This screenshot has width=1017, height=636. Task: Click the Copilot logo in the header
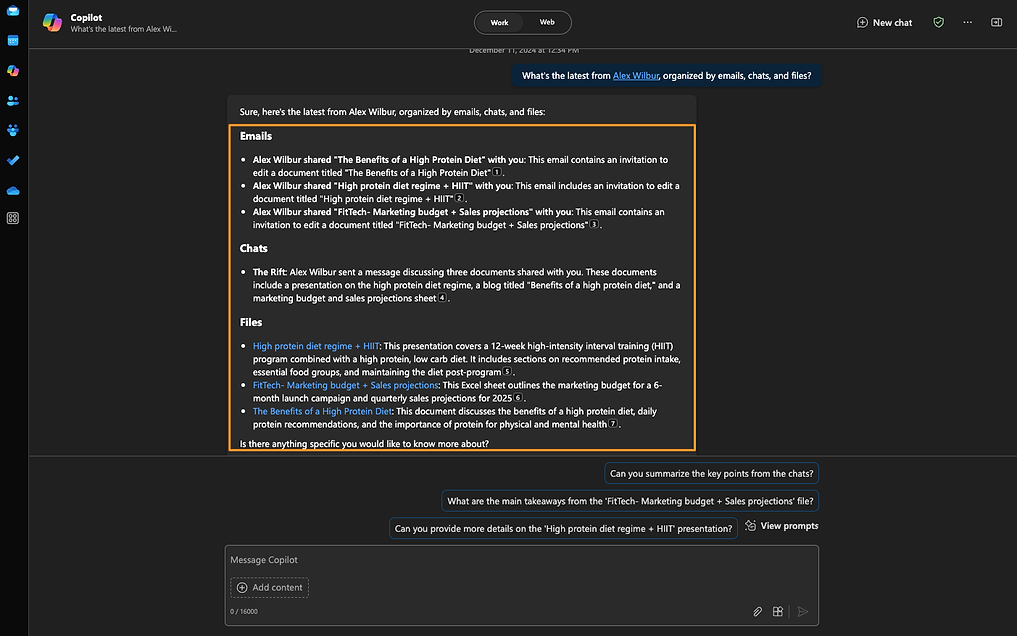tap(53, 23)
